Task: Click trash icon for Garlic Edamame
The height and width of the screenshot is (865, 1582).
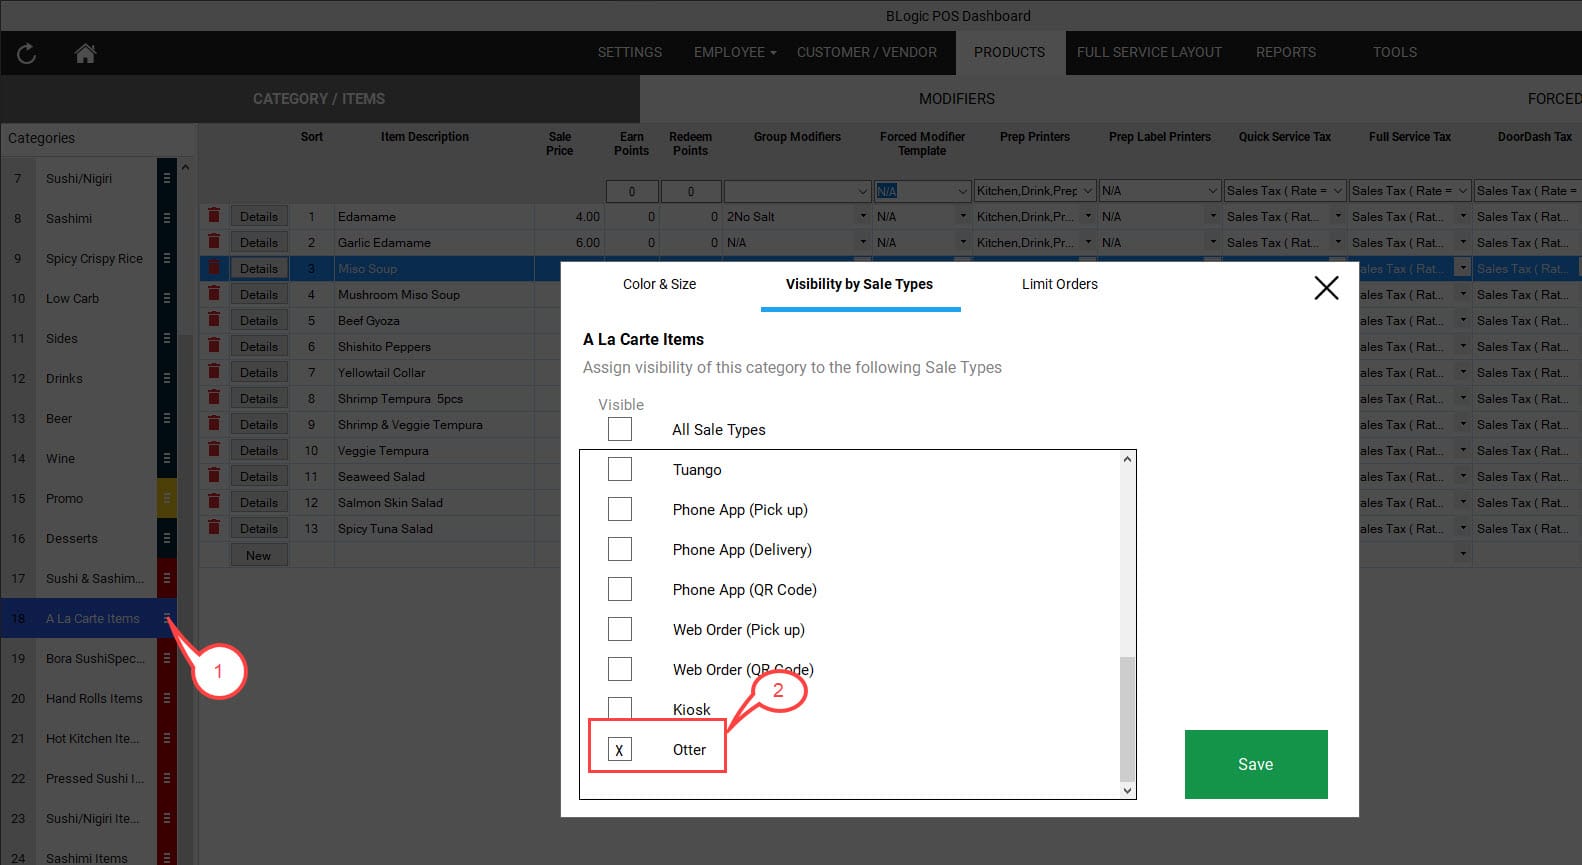Action: click(x=214, y=242)
